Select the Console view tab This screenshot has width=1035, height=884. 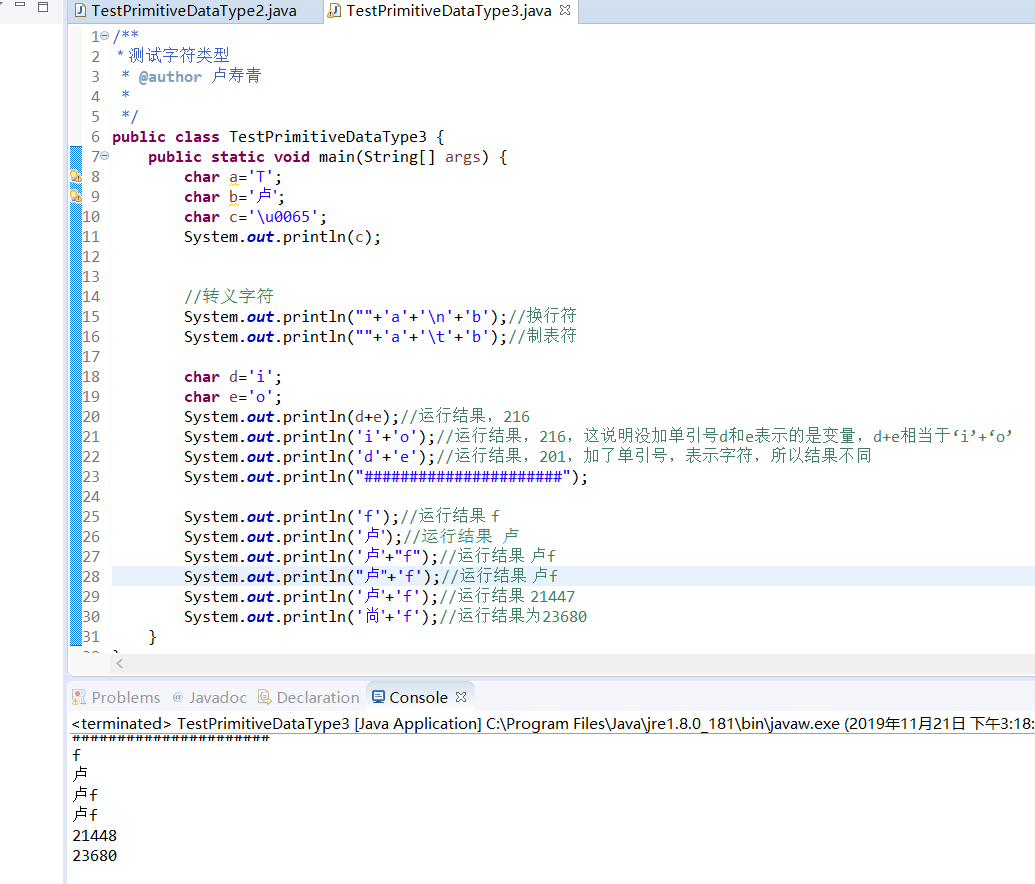[418, 697]
